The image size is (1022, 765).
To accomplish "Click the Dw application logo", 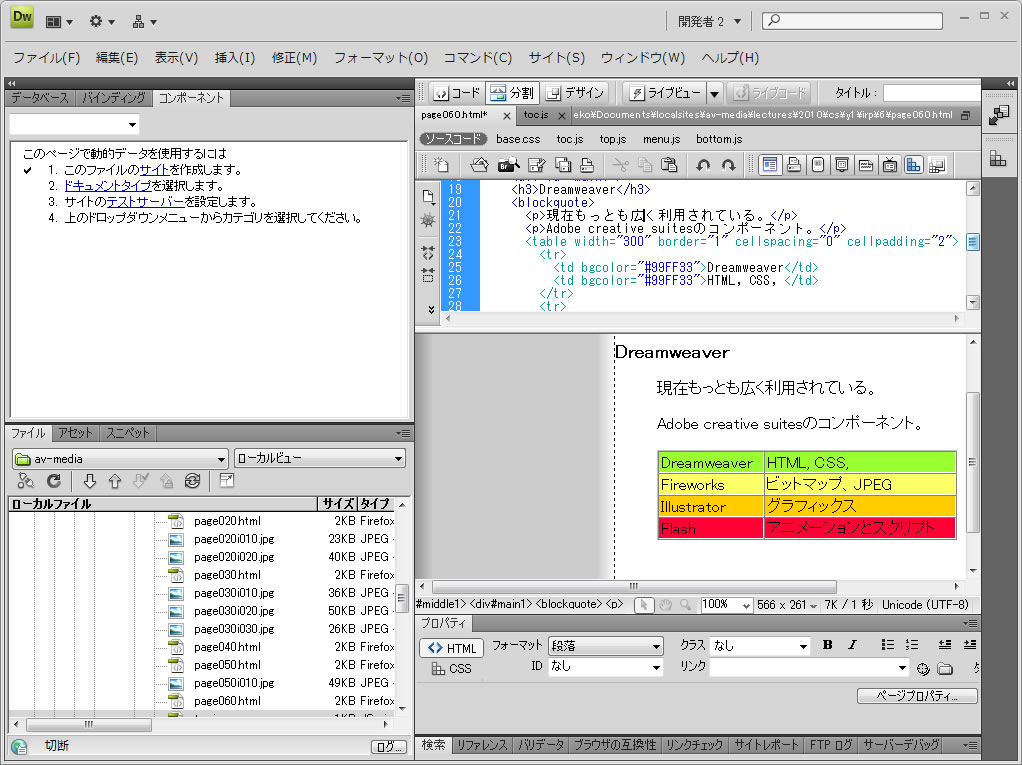I will pos(22,18).
